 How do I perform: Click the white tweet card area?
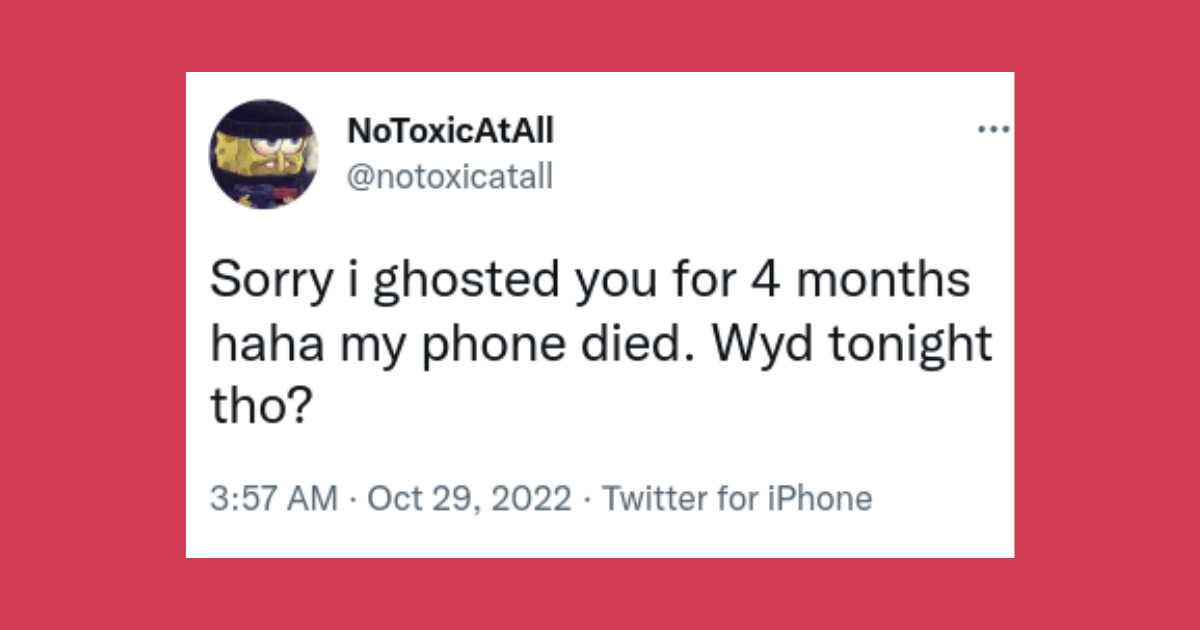pyautogui.click(x=600, y=440)
